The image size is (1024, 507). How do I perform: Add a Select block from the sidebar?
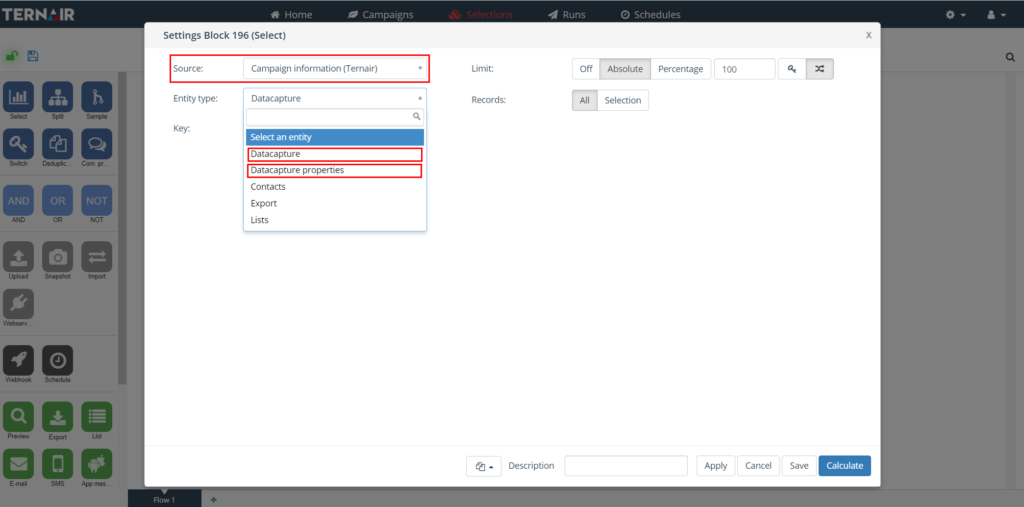pos(18,97)
